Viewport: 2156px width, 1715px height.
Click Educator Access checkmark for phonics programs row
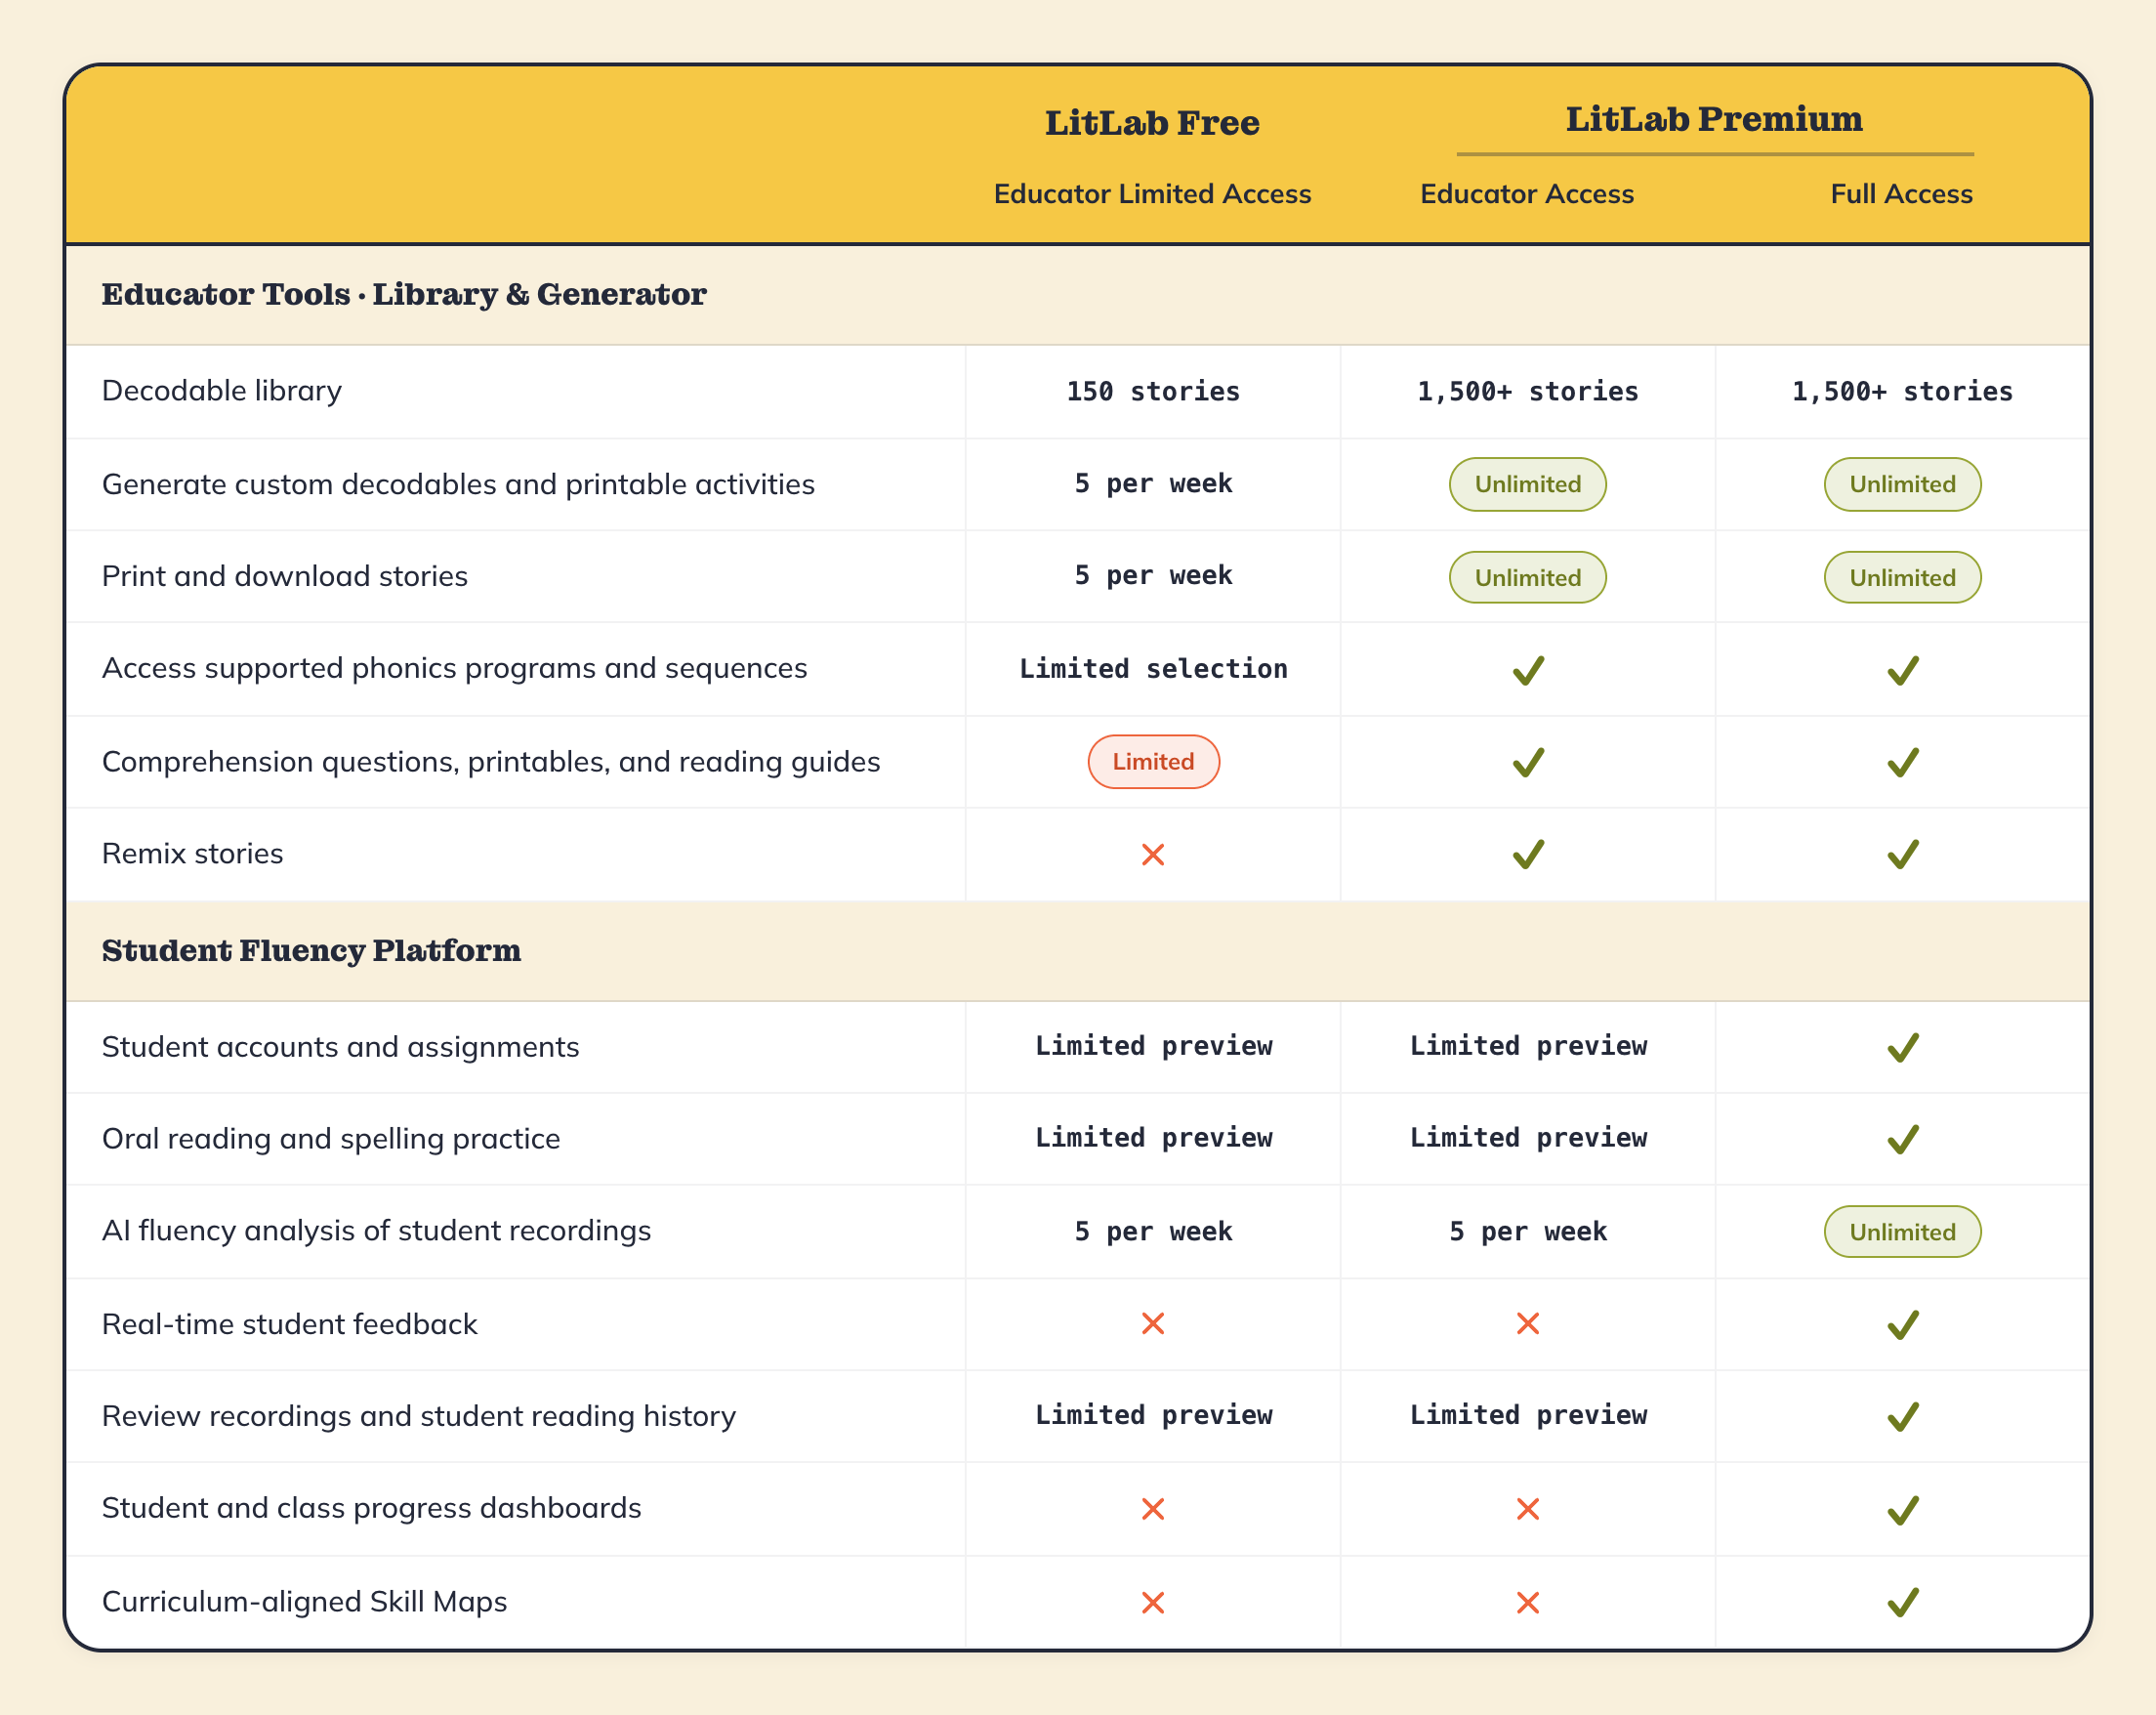[1528, 670]
